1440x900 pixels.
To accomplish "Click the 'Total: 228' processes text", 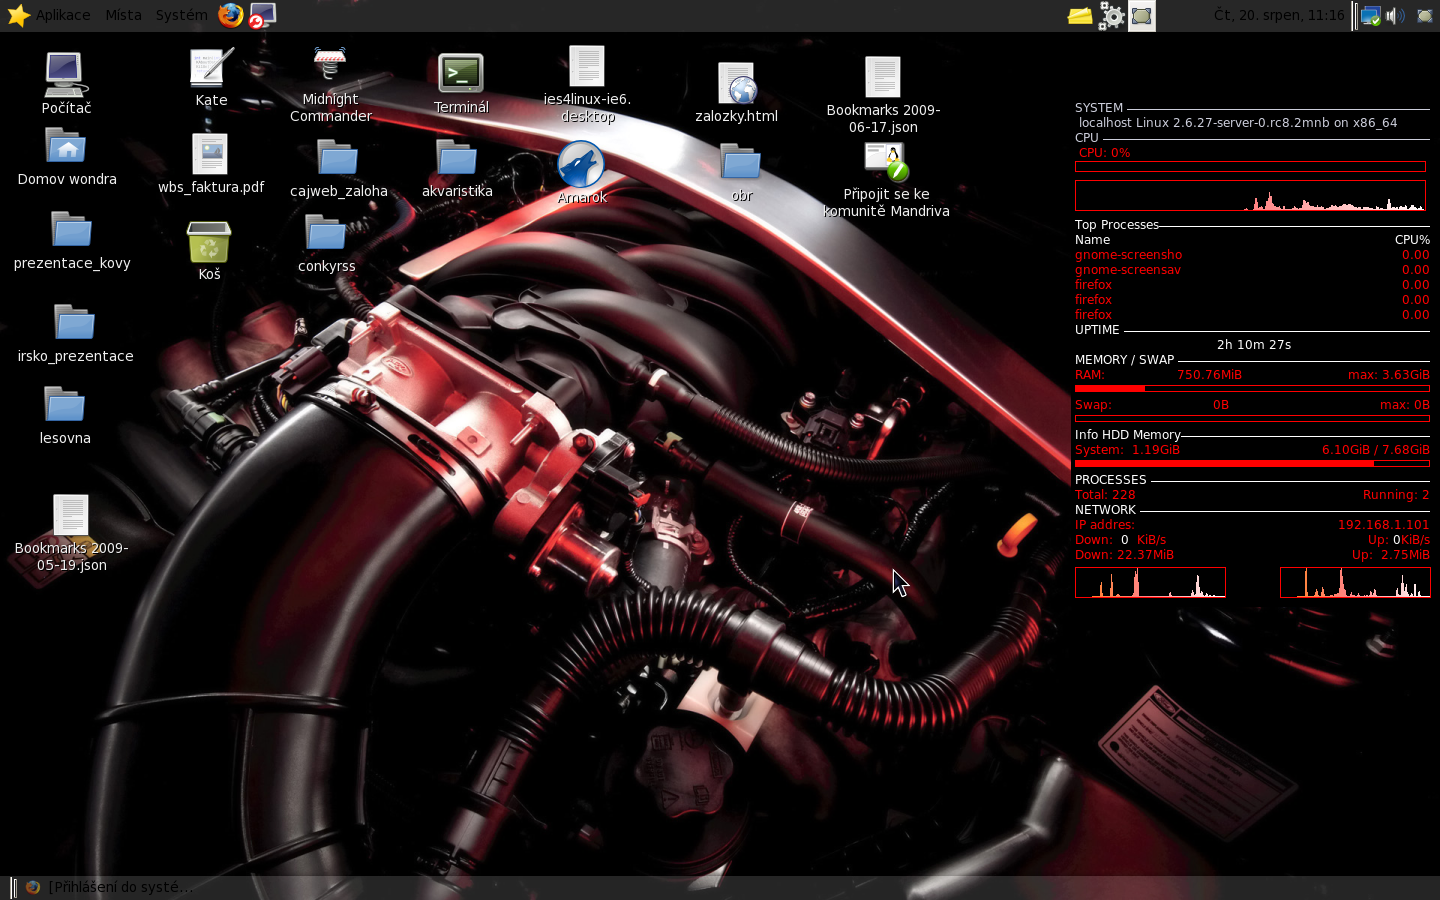I will click(x=1105, y=495).
